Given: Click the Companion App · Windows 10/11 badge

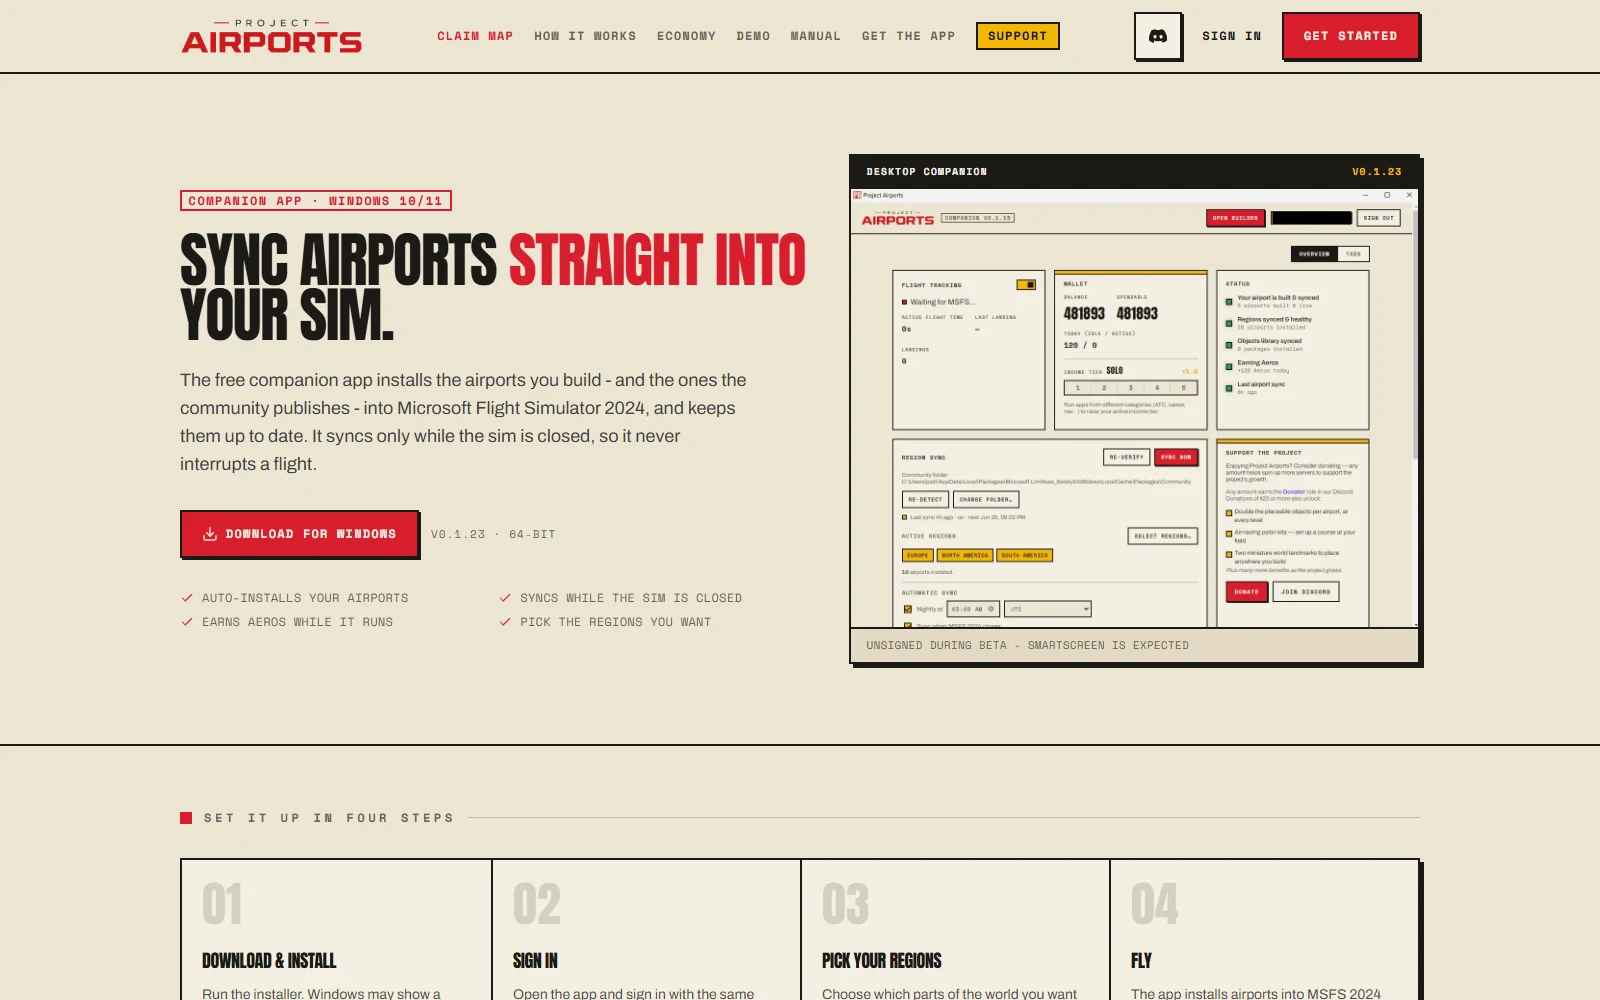Looking at the screenshot, I should 316,201.
